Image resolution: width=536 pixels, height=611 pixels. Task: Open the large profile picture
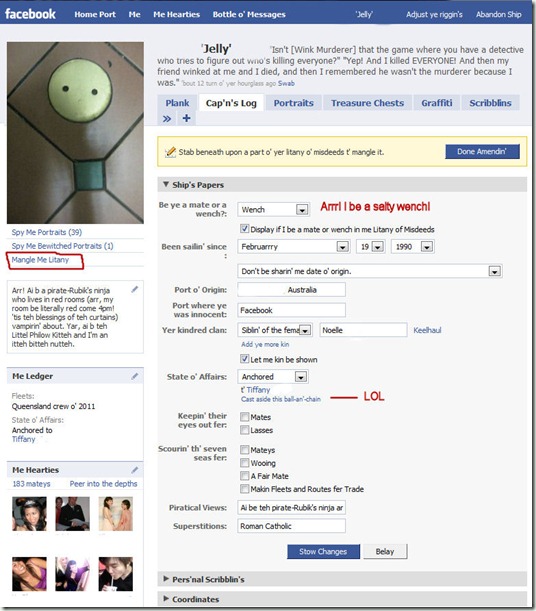[x=75, y=133]
